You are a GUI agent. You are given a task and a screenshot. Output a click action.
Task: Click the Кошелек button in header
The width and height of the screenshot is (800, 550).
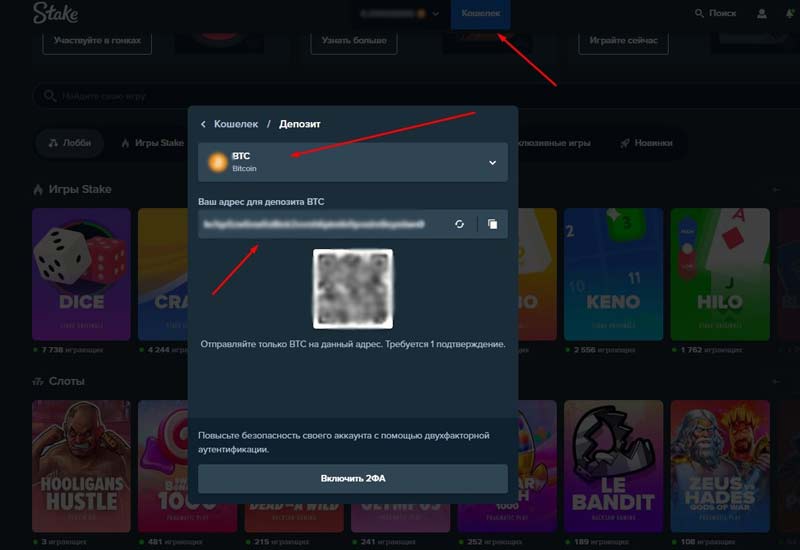pyautogui.click(x=481, y=13)
